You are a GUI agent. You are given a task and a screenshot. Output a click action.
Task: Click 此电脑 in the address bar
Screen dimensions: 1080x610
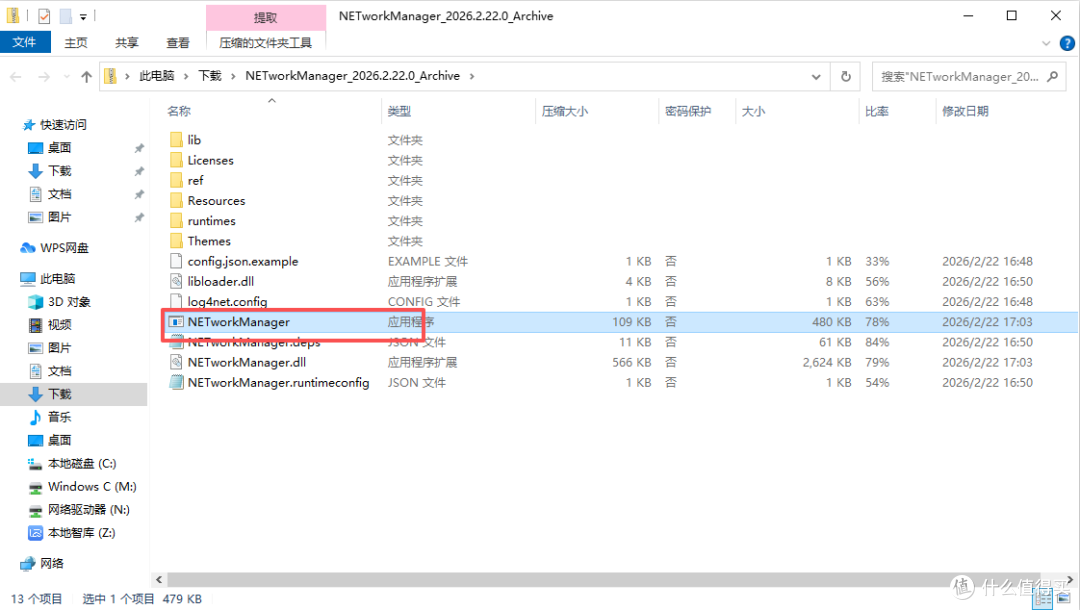tap(157, 76)
